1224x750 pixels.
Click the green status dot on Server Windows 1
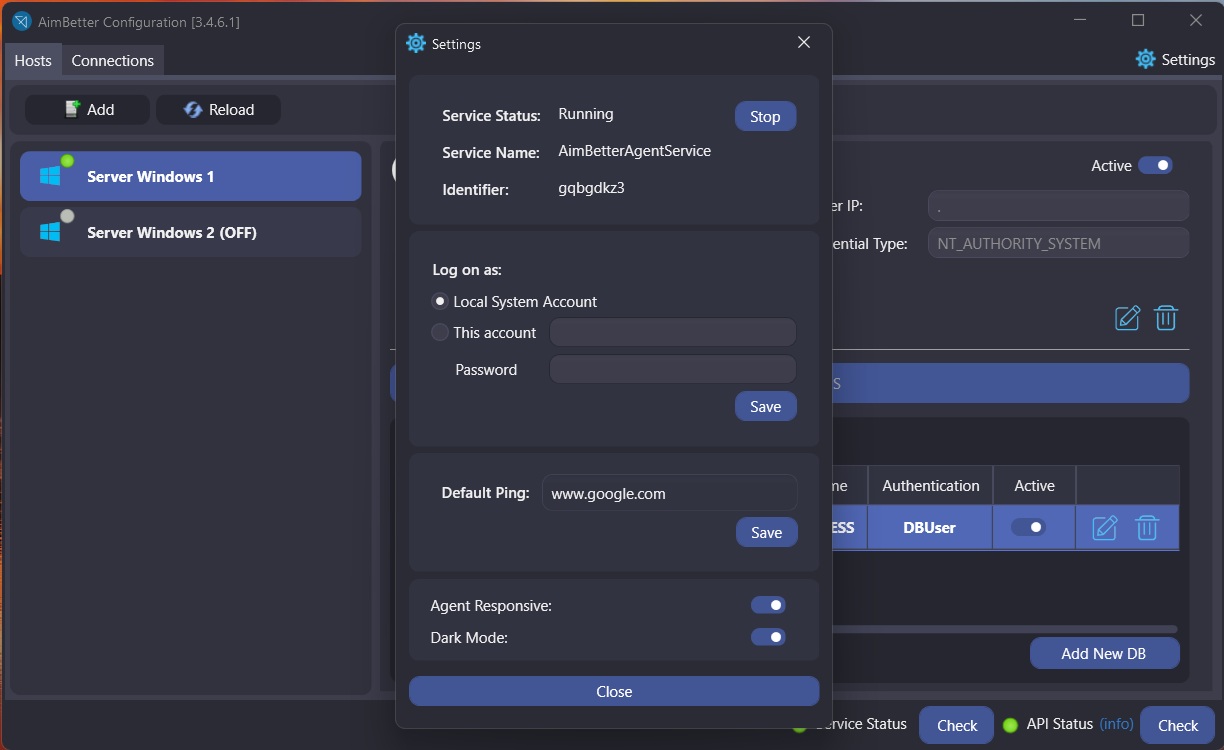click(x=67, y=160)
